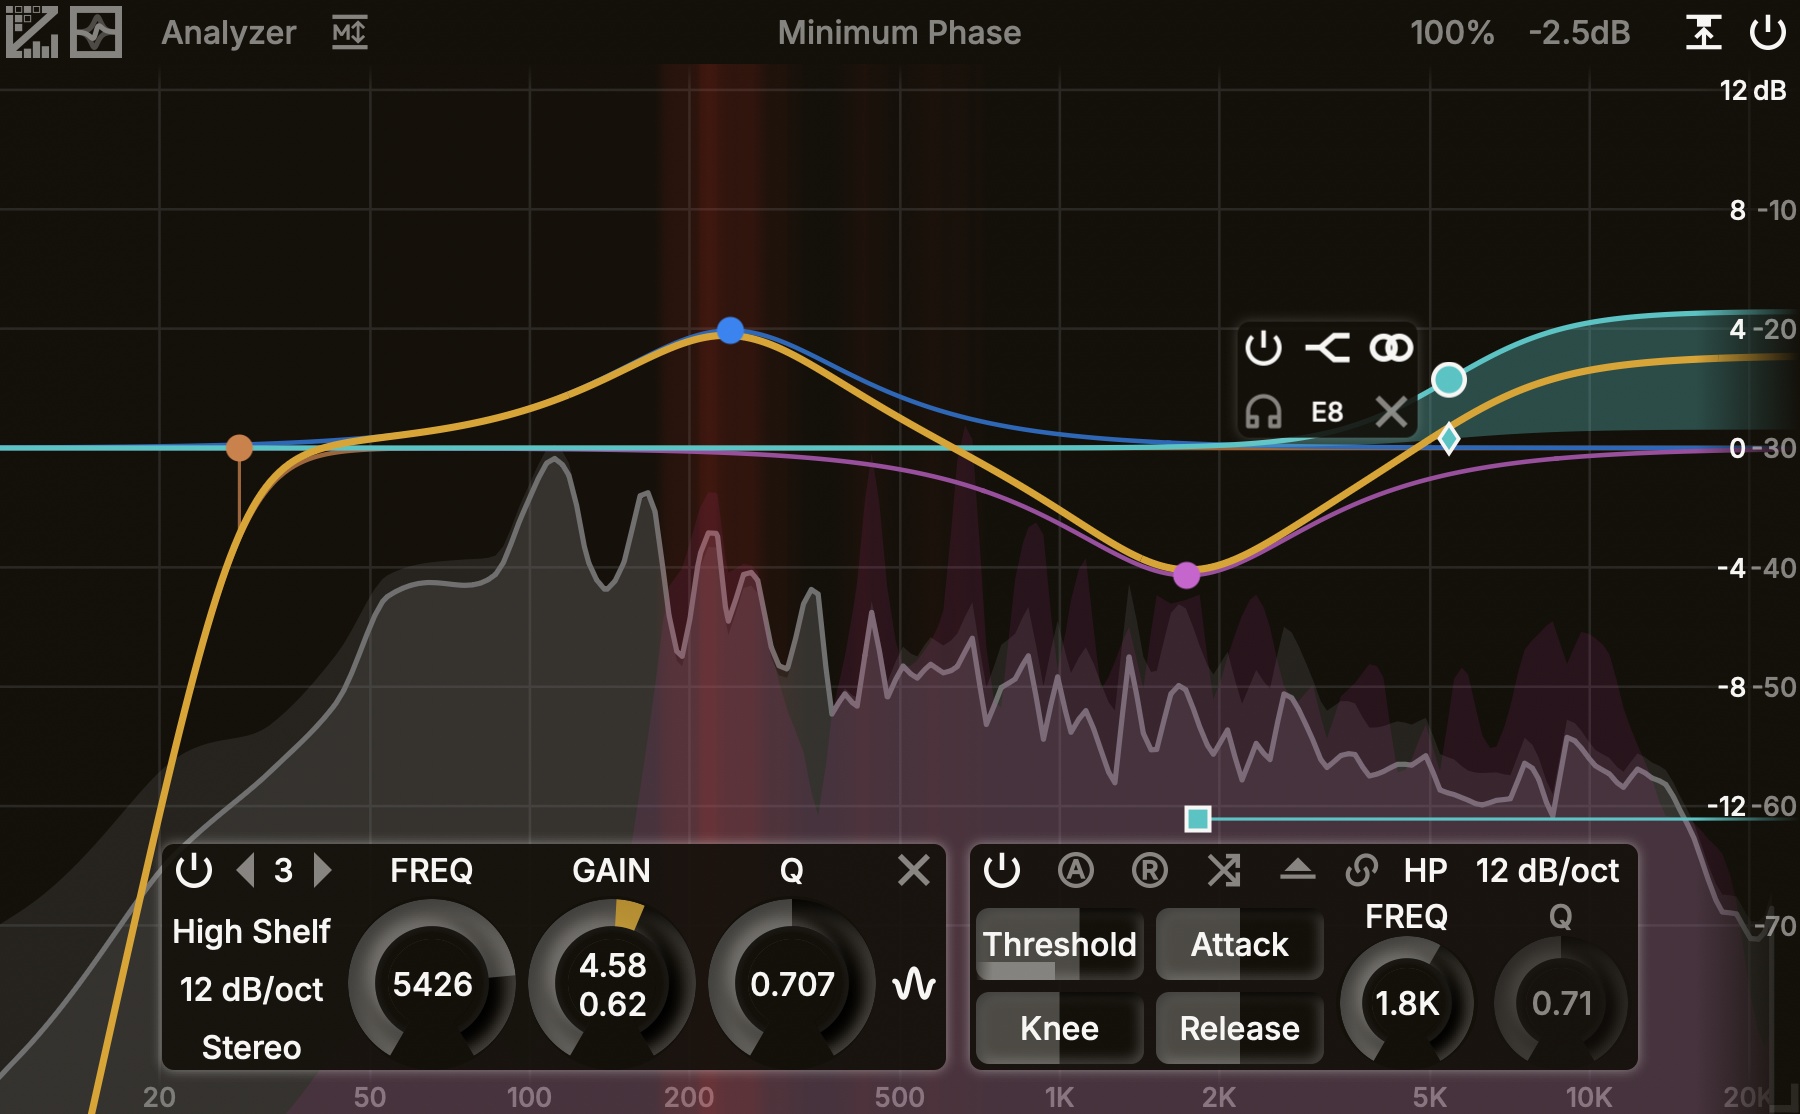The height and width of the screenshot is (1114, 1800).
Task: Toggle dynamics section power button
Action: pos(1002,870)
